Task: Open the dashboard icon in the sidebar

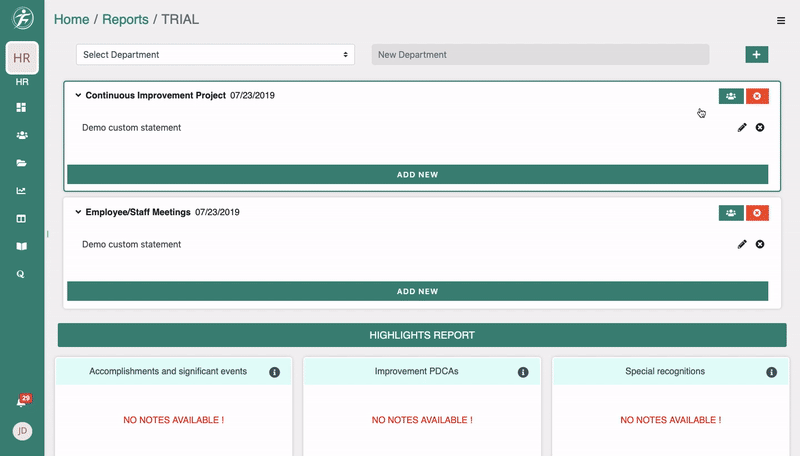Action: pos(21,107)
